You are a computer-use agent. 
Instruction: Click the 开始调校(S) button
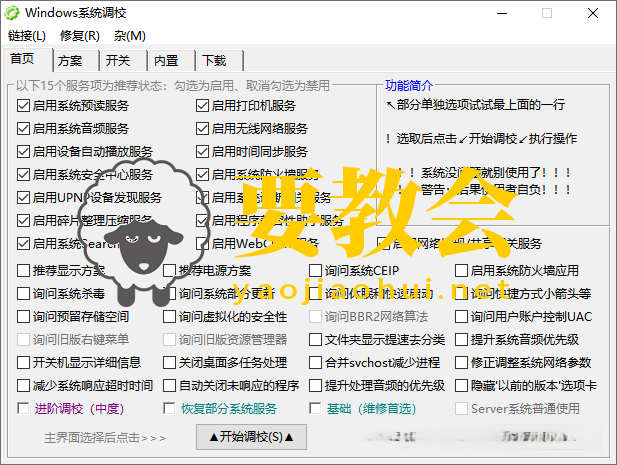251,437
